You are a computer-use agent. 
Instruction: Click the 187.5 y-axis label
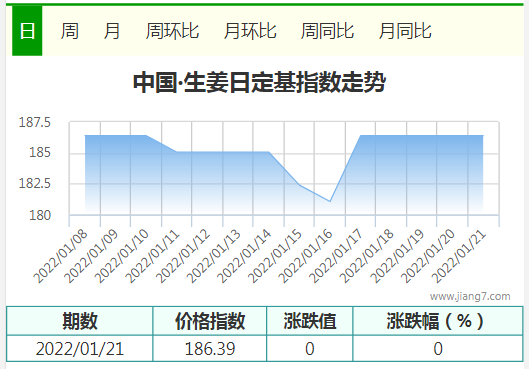(x=34, y=122)
